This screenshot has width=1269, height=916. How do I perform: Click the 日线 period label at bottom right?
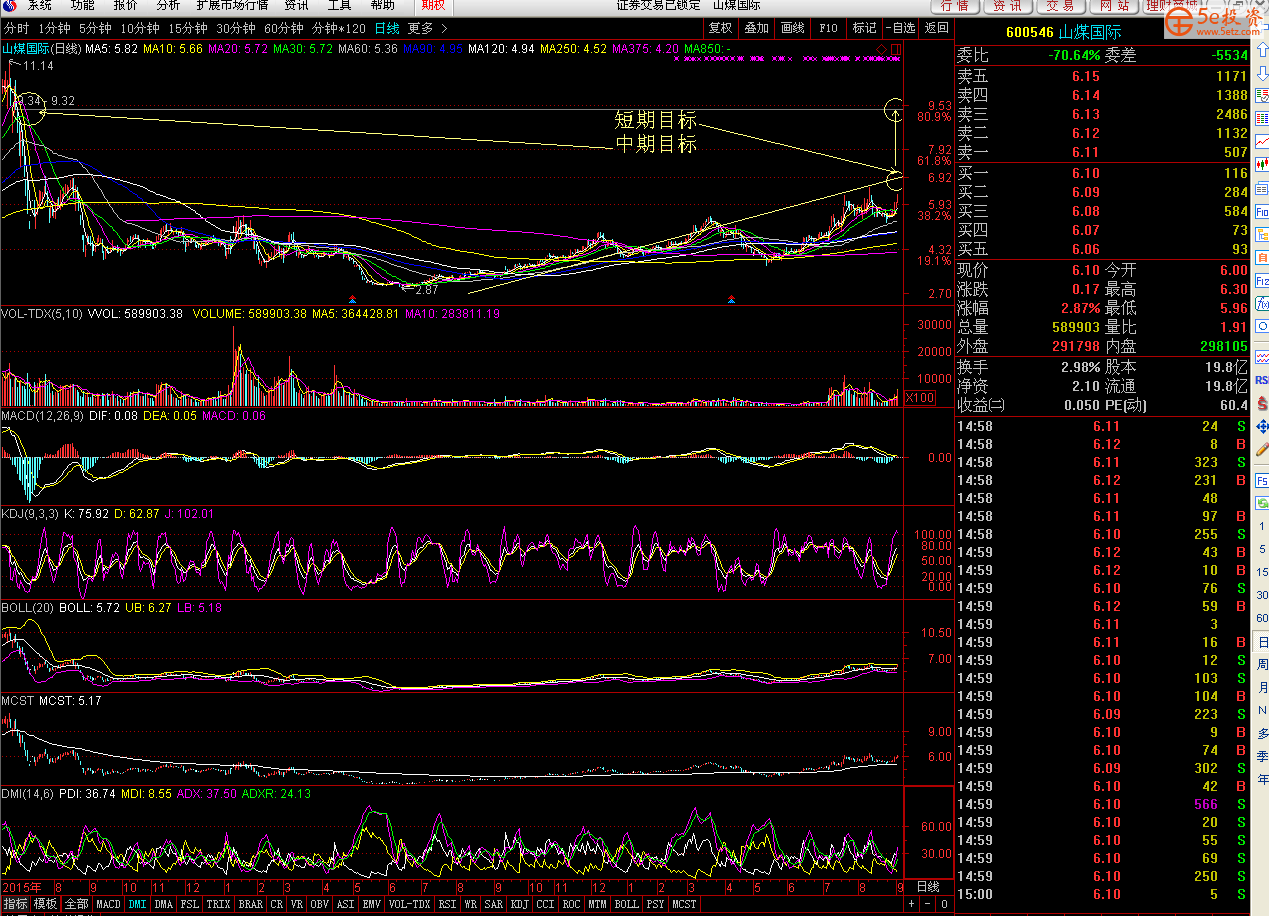click(929, 886)
